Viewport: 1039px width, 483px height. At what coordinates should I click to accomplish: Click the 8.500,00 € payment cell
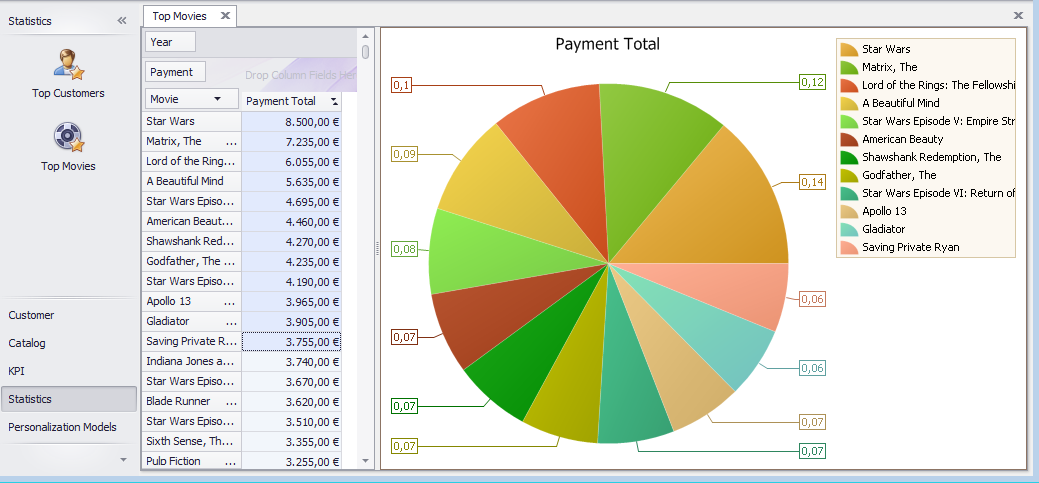292,122
